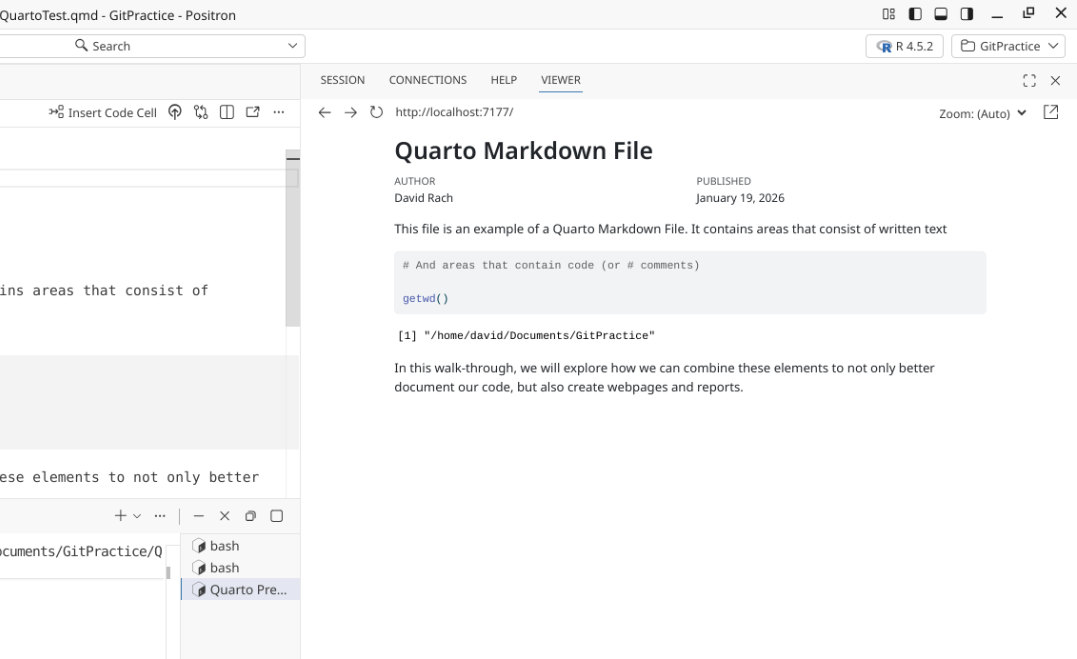The image size is (1077, 659).
Task: Click the publish upload arrow icon in editor toolbar
Action: click(175, 112)
